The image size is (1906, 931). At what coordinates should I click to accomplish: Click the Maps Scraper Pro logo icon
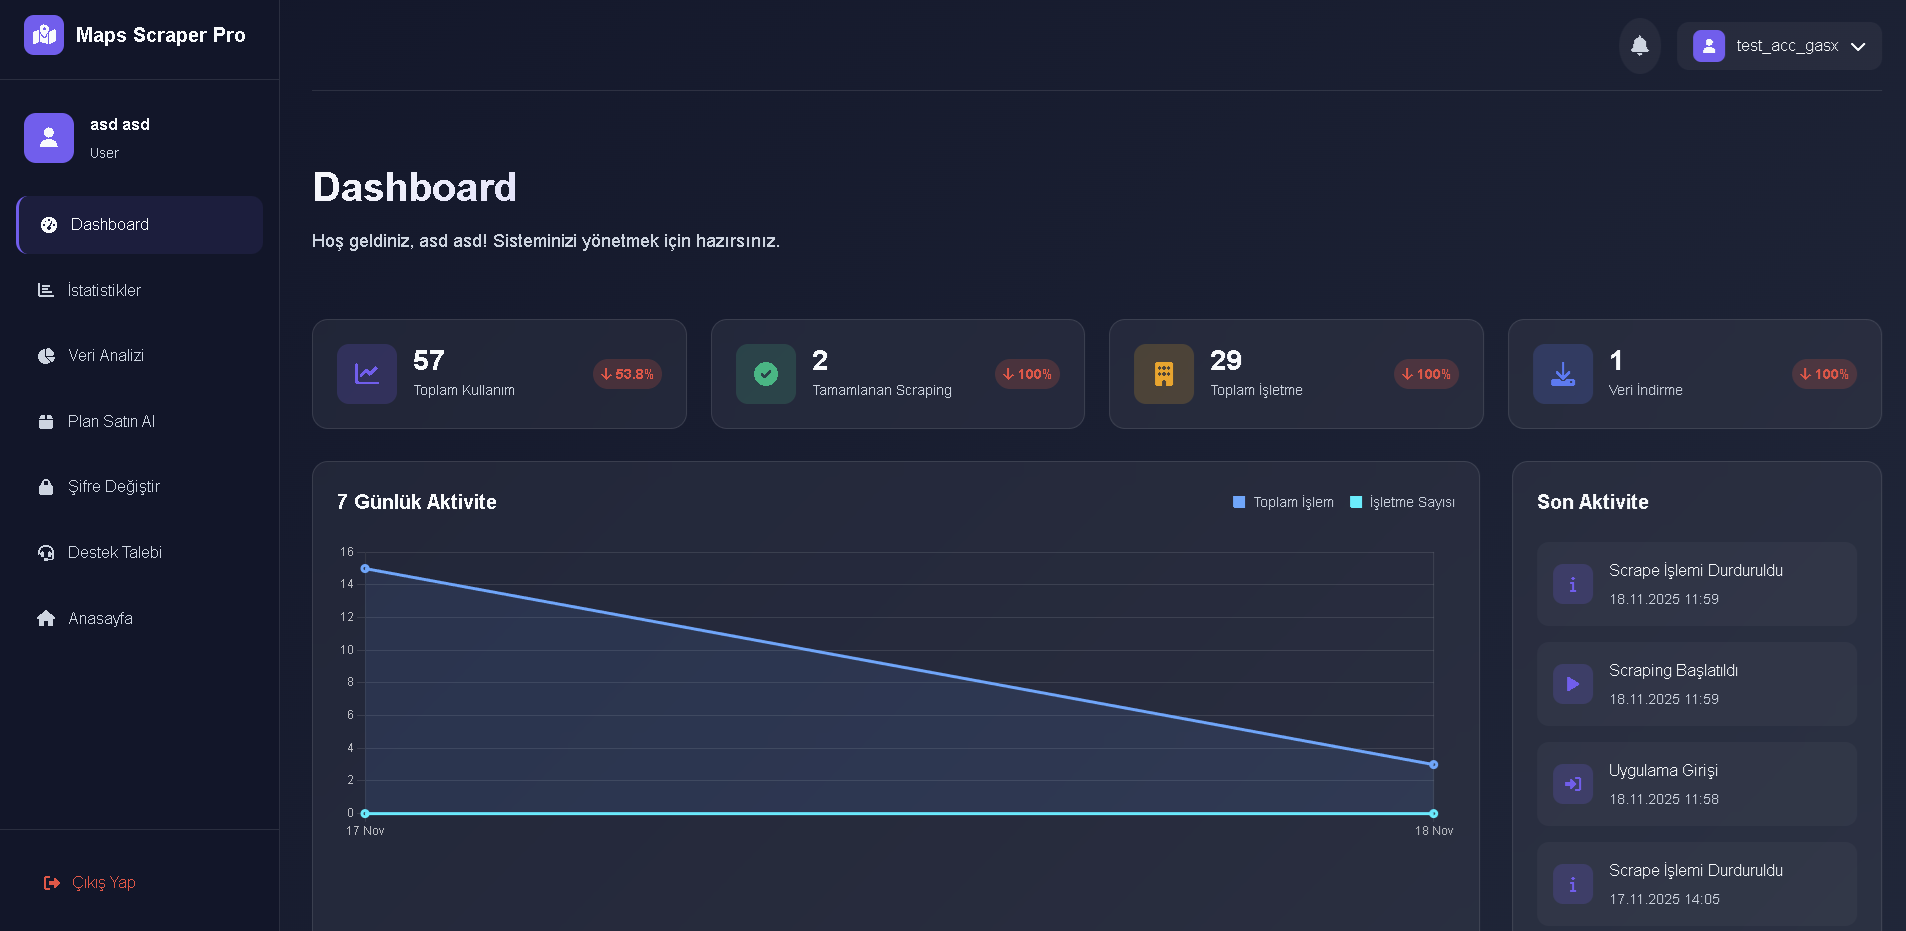click(x=44, y=35)
